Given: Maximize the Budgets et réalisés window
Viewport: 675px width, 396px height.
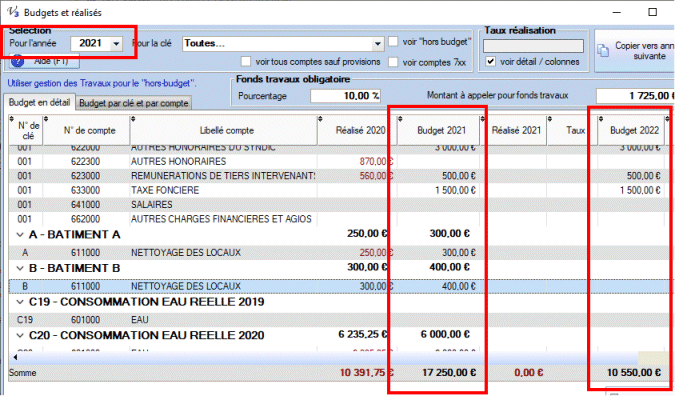Looking at the screenshot, I should [653, 12].
